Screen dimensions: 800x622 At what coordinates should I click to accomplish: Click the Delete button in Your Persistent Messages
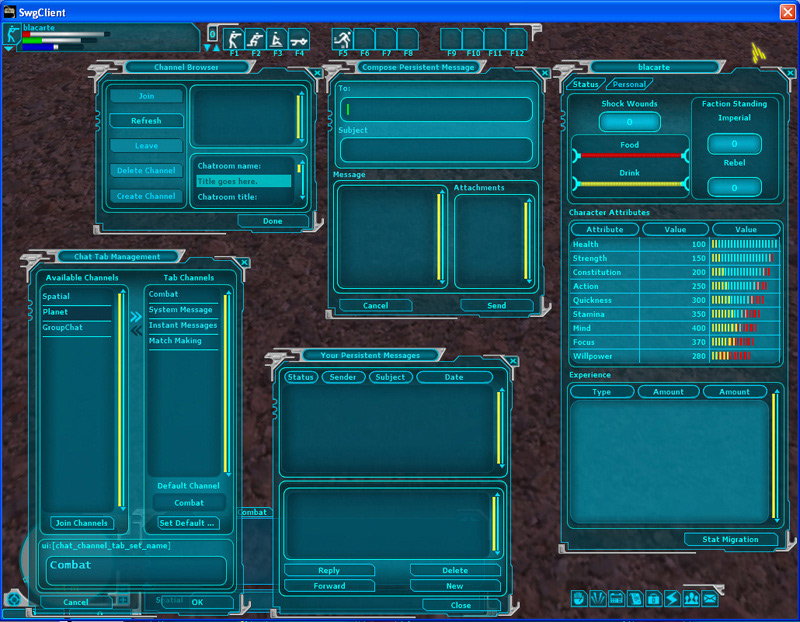455,570
